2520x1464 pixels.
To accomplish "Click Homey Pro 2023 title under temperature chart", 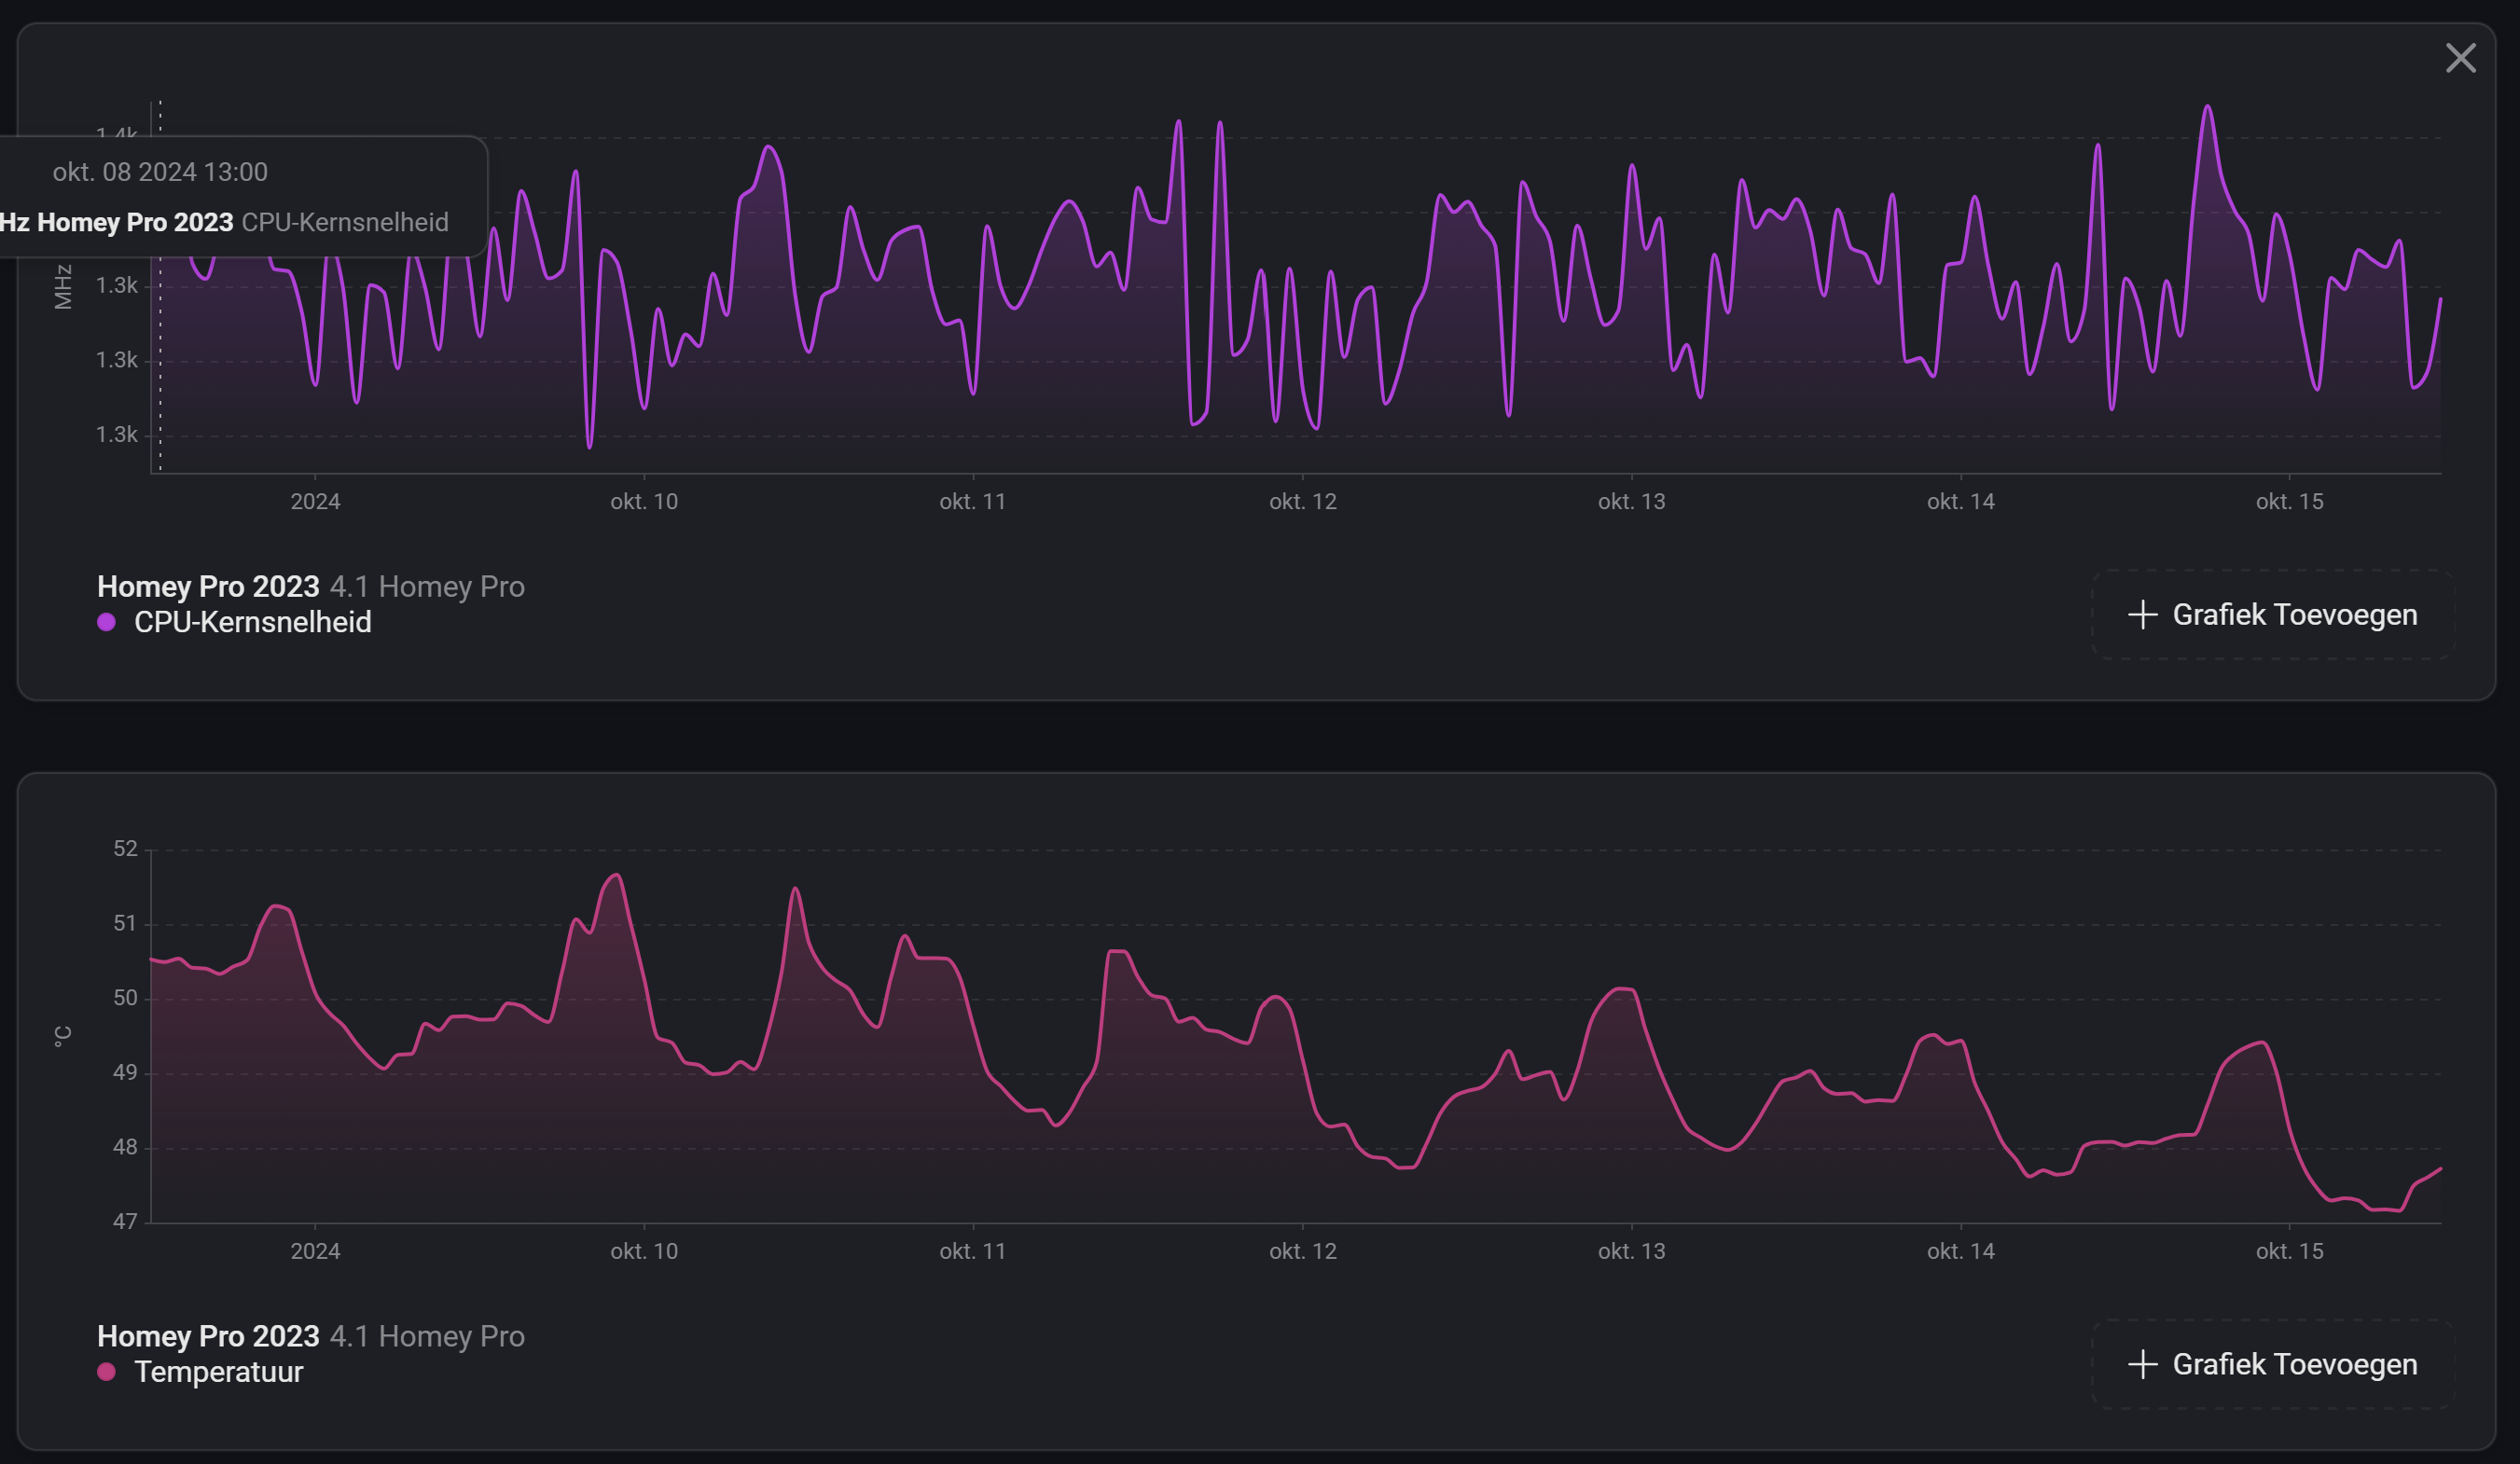I will [x=208, y=1336].
